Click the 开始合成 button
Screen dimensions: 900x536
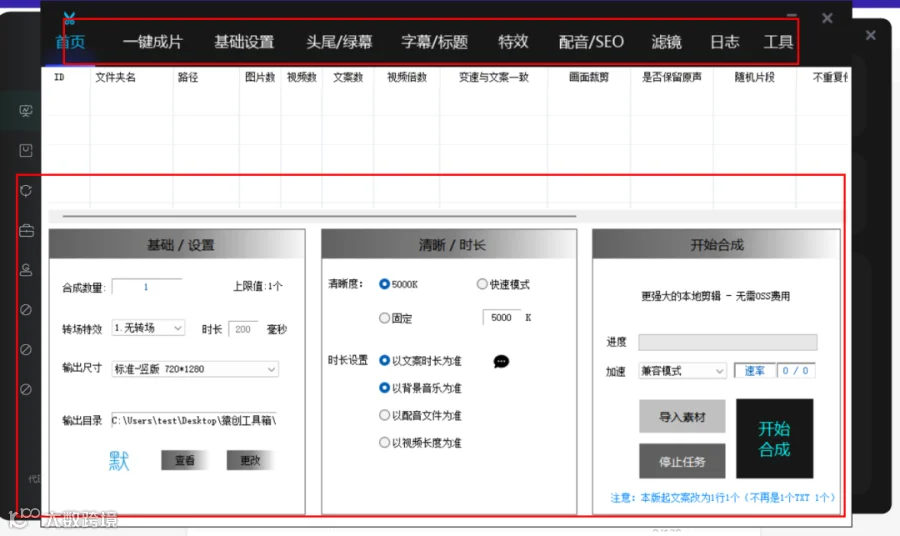coord(774,438)
